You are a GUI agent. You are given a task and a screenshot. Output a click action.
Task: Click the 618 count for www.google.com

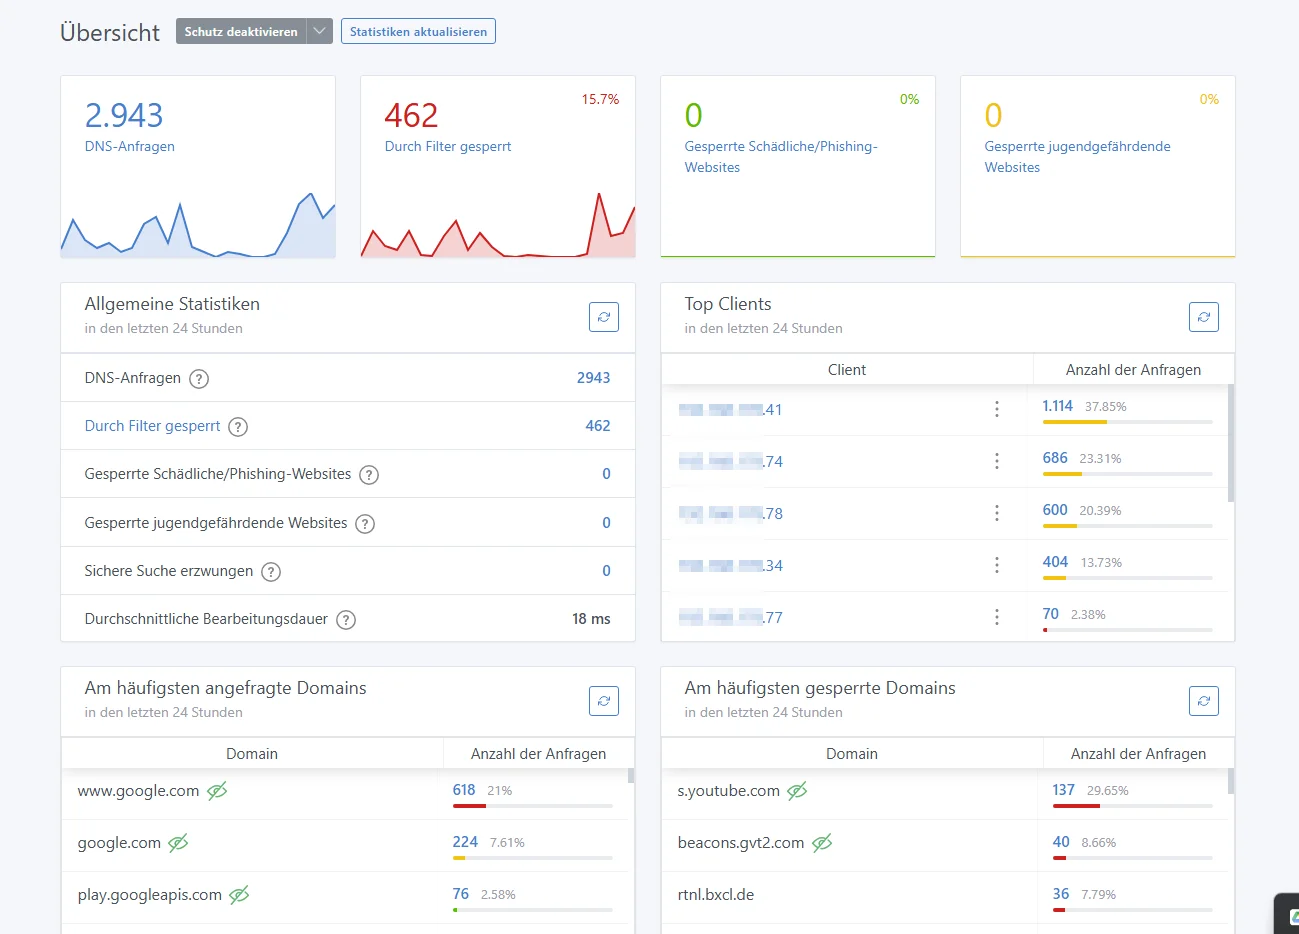point(464,790)
